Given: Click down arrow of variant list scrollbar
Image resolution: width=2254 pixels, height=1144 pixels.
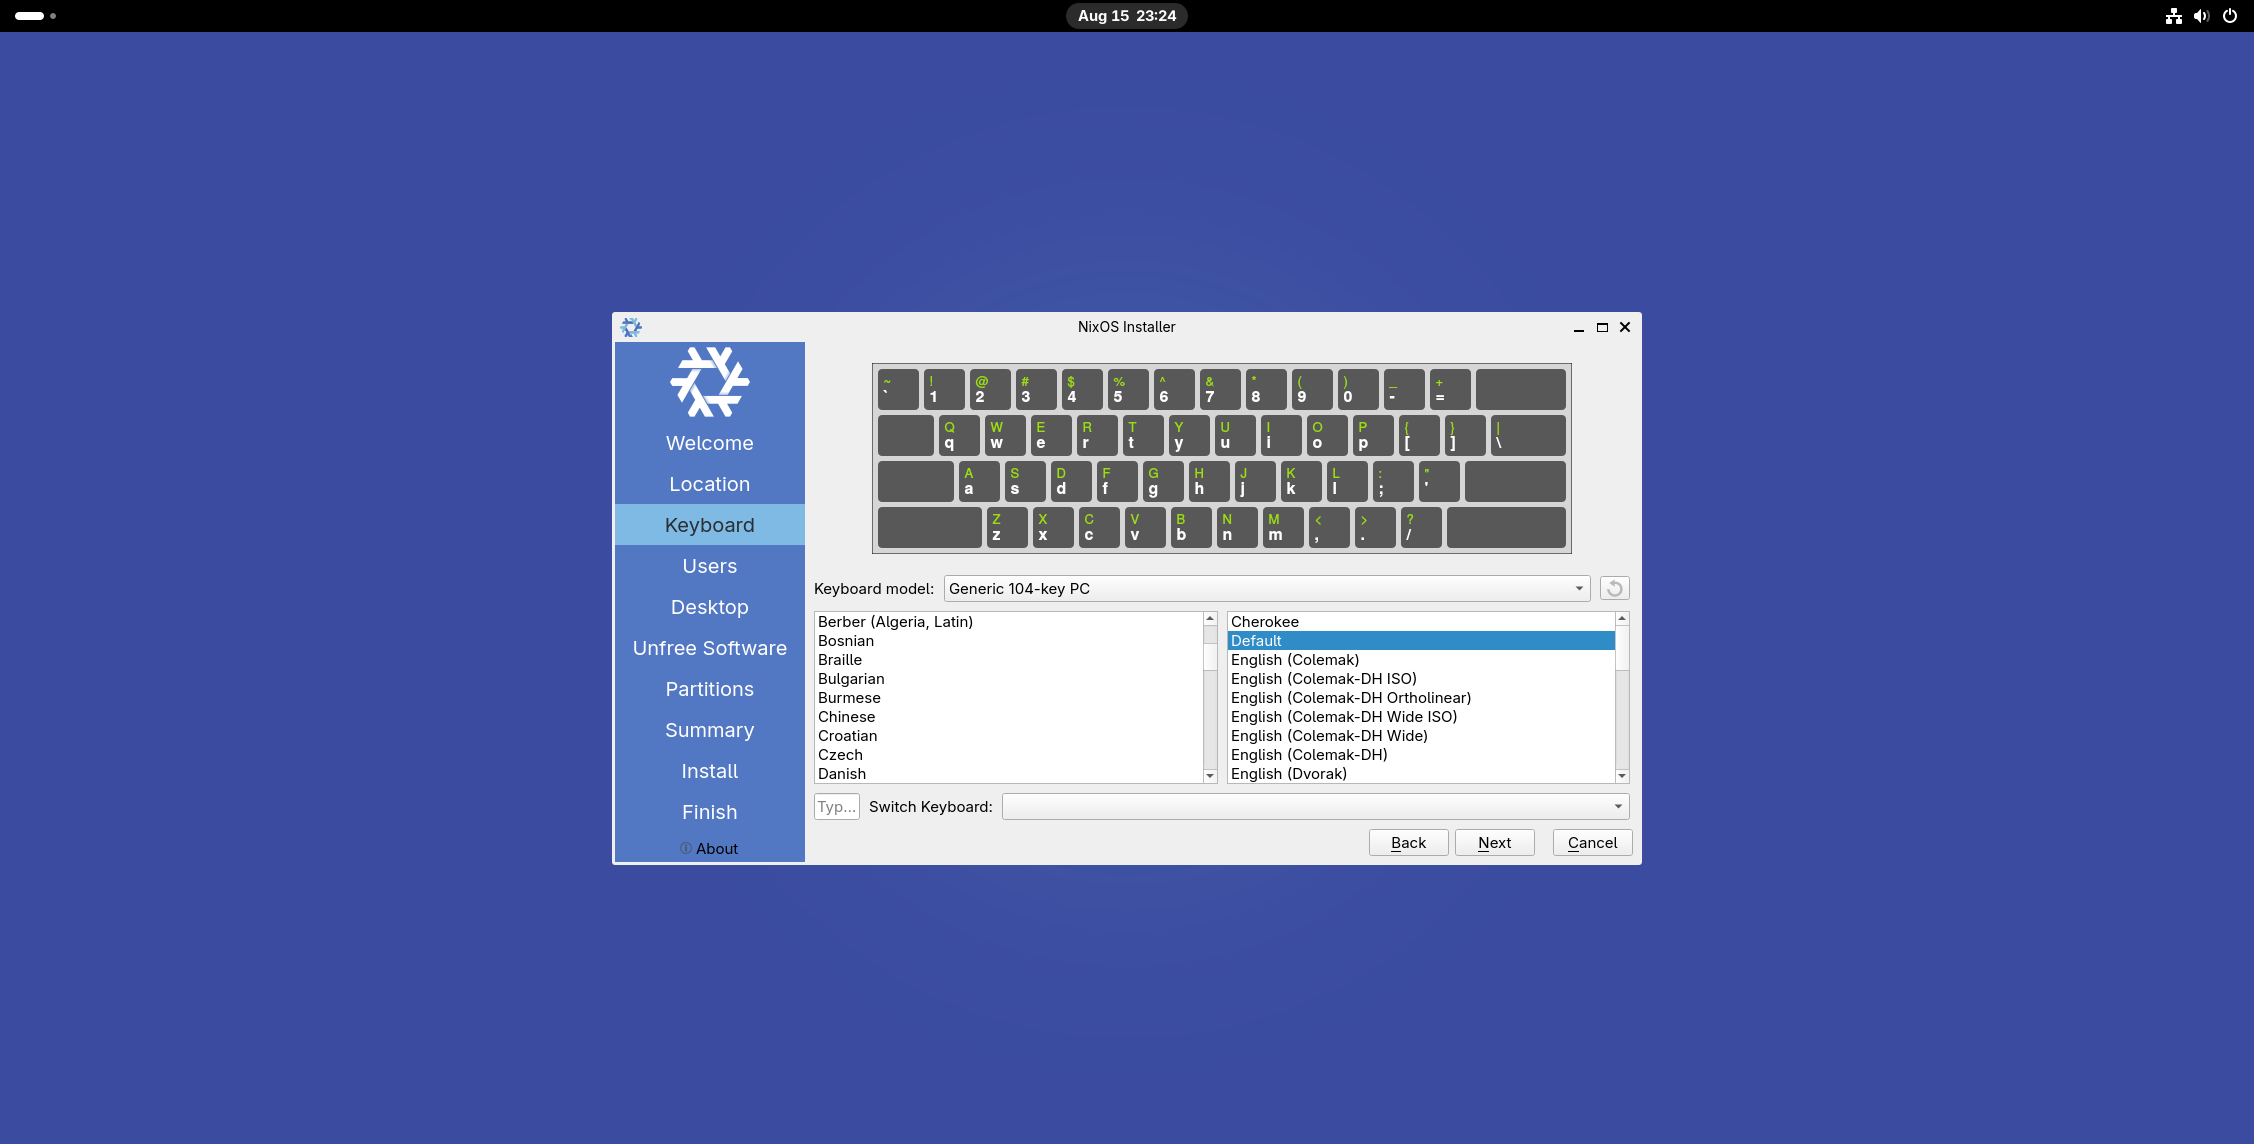Looking at the screenshot, I should click(1622, 776).
